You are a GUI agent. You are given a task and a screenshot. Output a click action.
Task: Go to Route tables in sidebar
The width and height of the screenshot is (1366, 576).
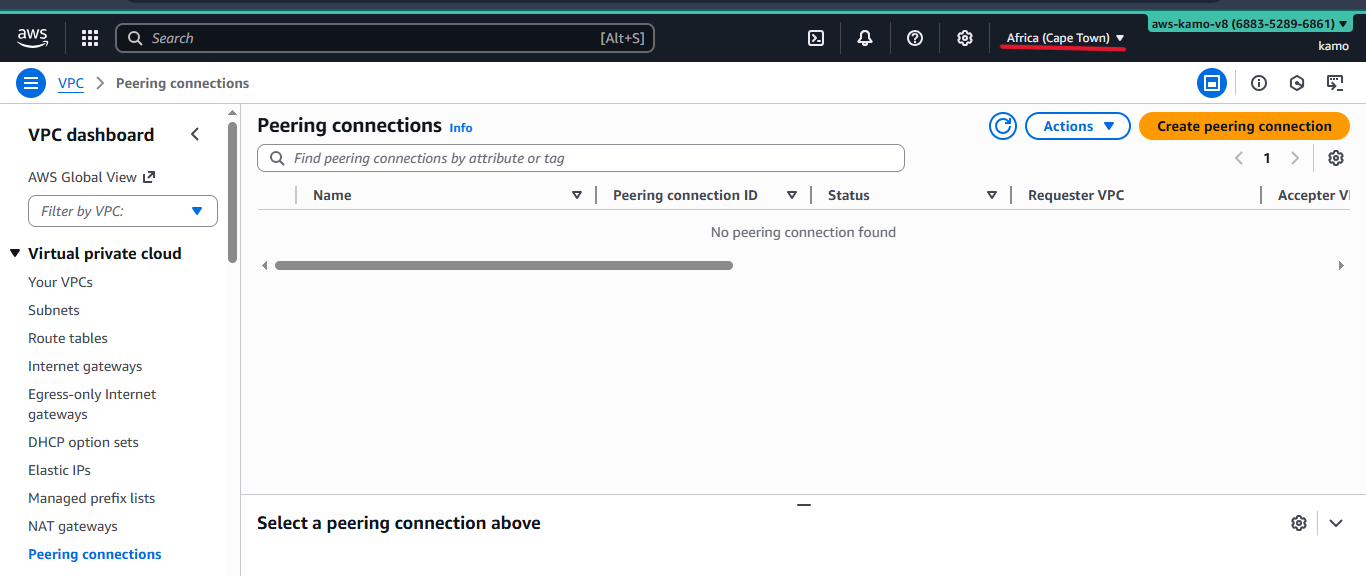pos(67,338)
